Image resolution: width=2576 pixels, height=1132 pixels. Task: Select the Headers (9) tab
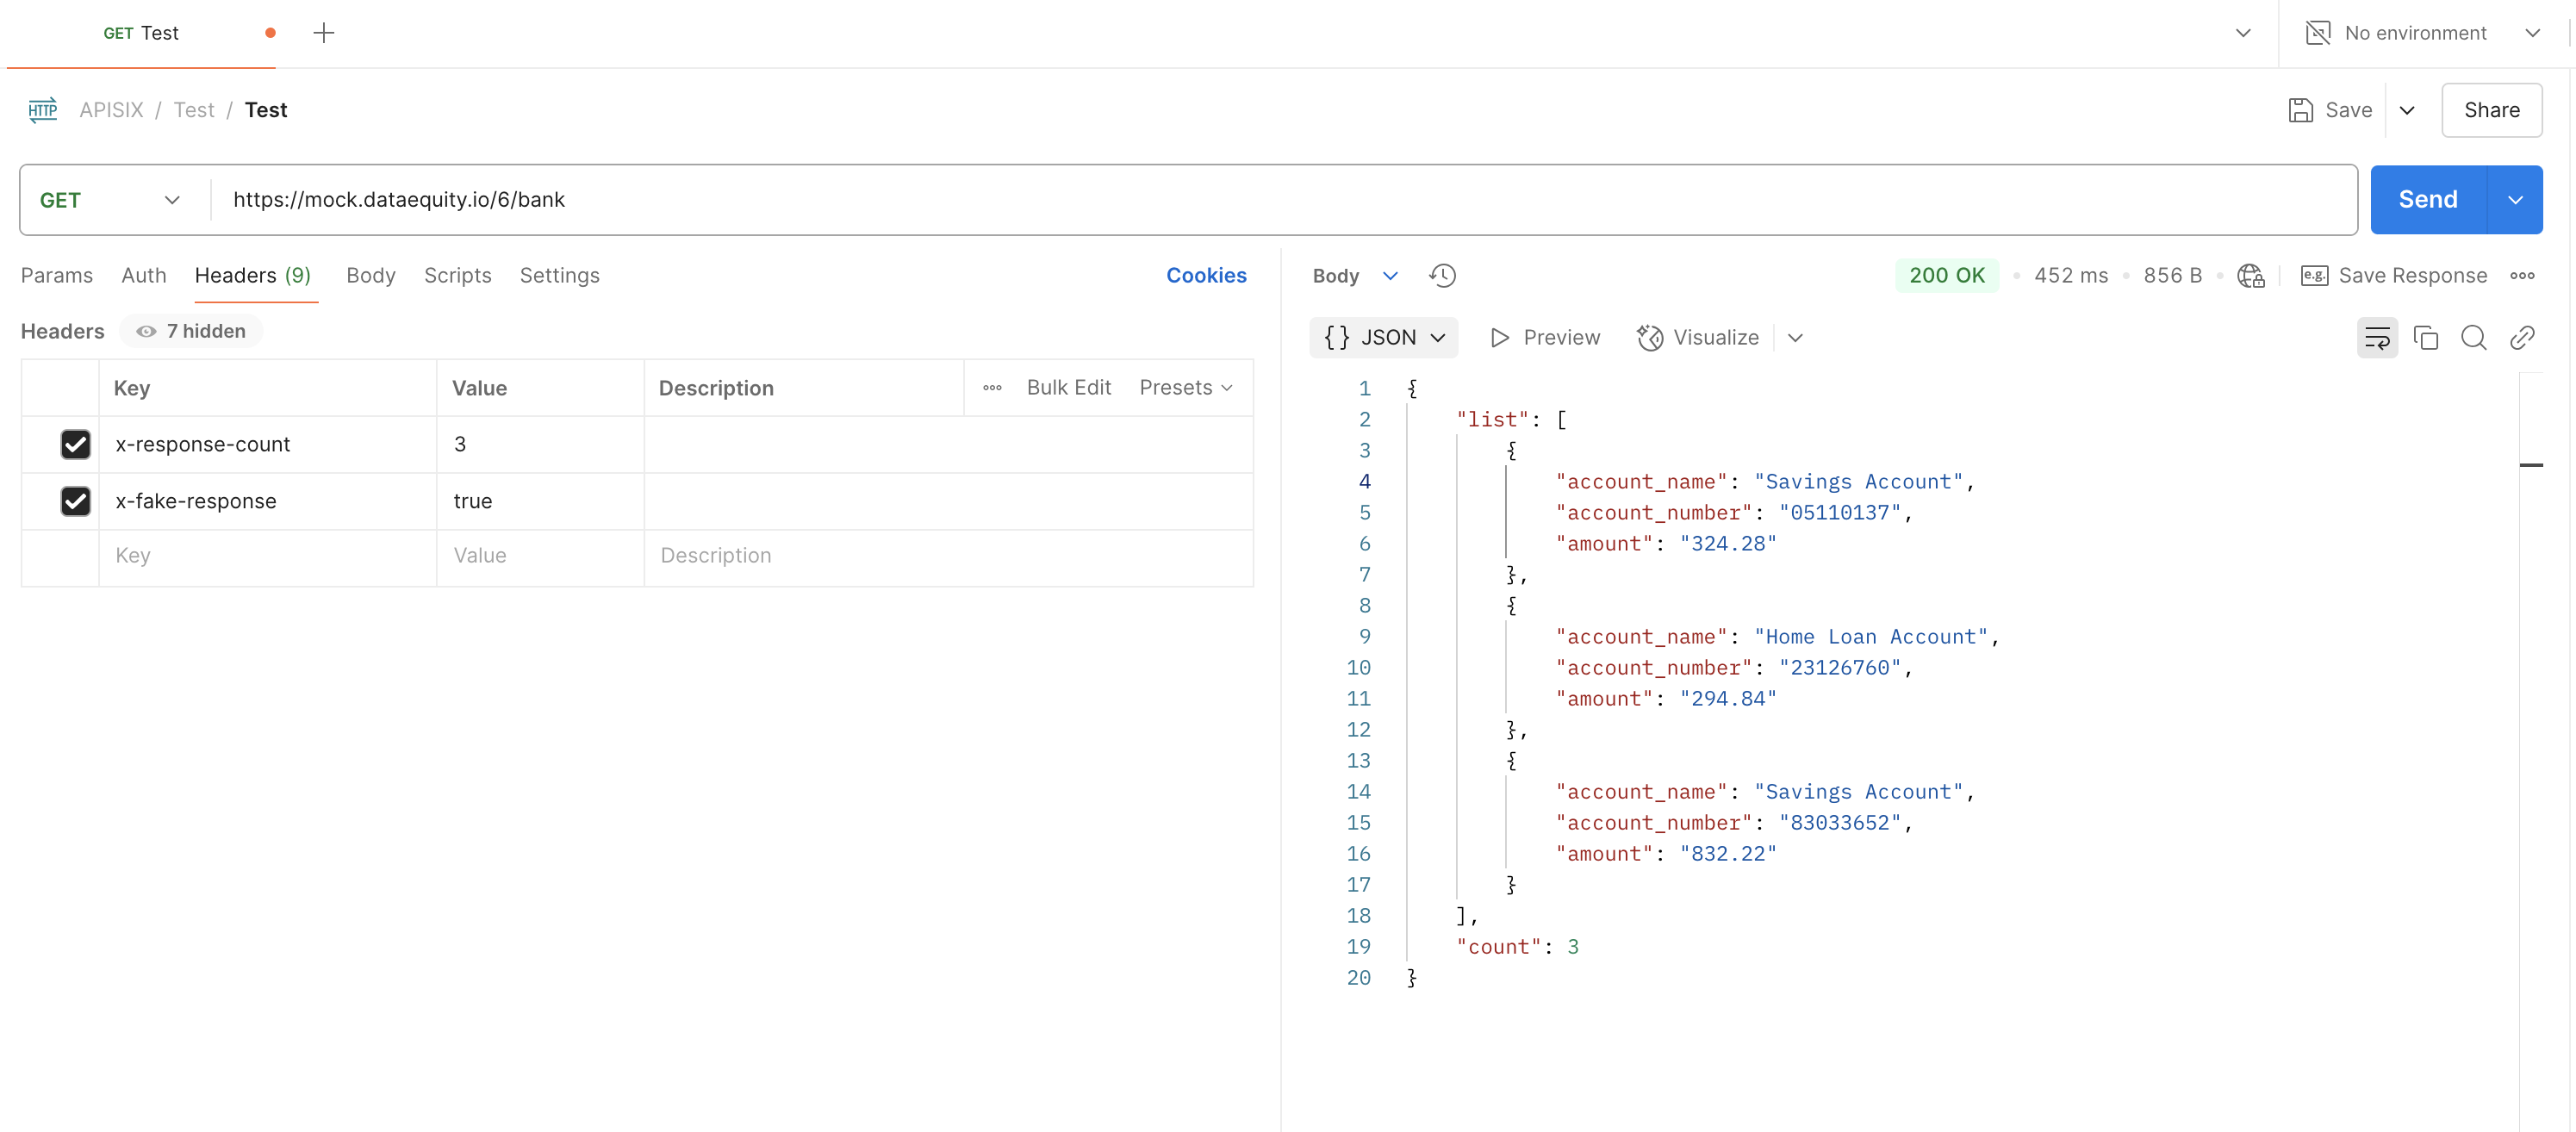coord(253,275)
